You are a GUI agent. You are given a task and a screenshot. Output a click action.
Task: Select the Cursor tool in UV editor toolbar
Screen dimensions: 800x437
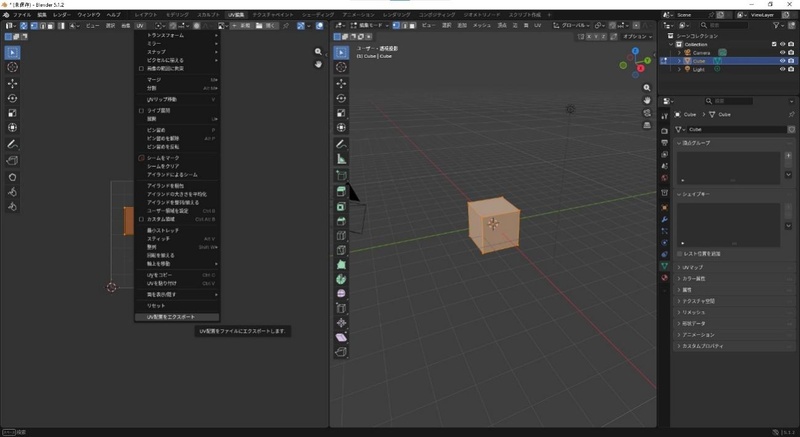12,67
